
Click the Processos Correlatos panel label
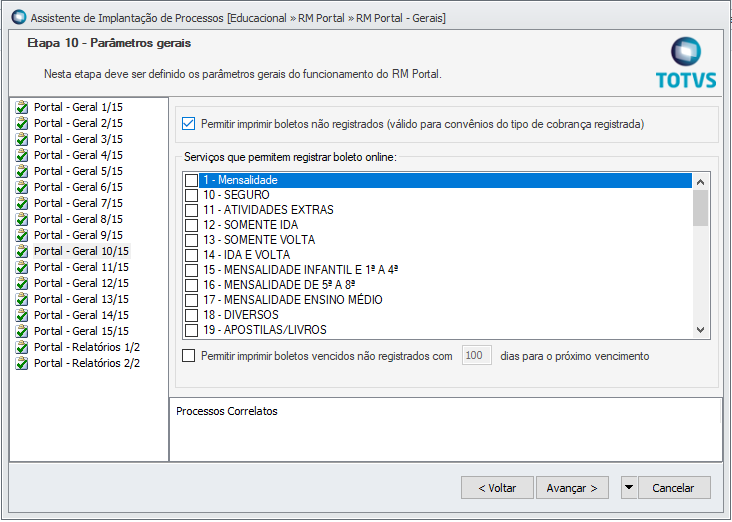coord(227,411)
